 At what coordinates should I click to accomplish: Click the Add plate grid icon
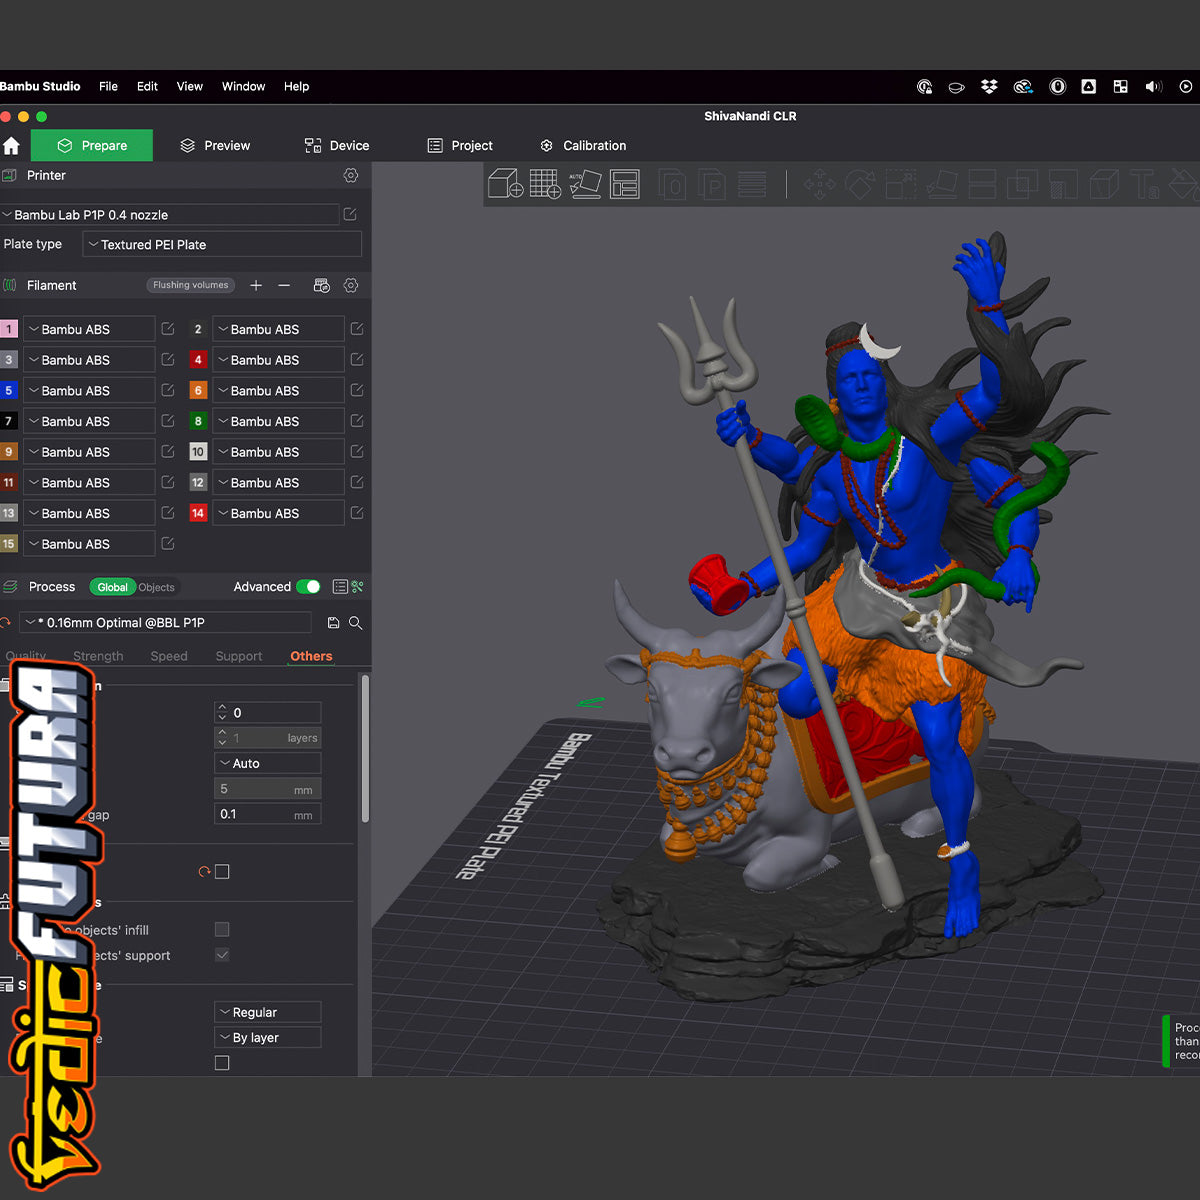coord(545,184)
